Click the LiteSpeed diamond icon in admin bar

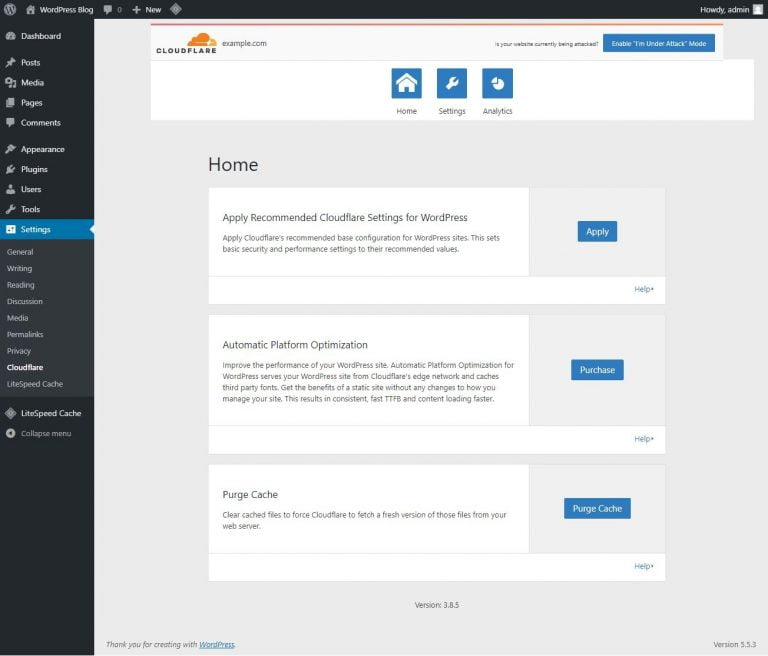[176, 9]
